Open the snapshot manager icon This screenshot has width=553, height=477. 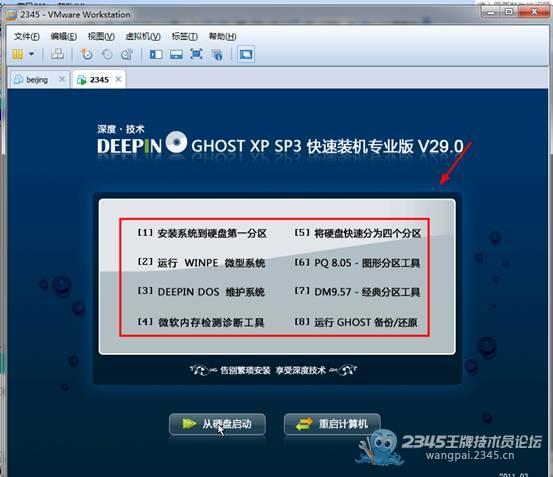tap(127, 54)
